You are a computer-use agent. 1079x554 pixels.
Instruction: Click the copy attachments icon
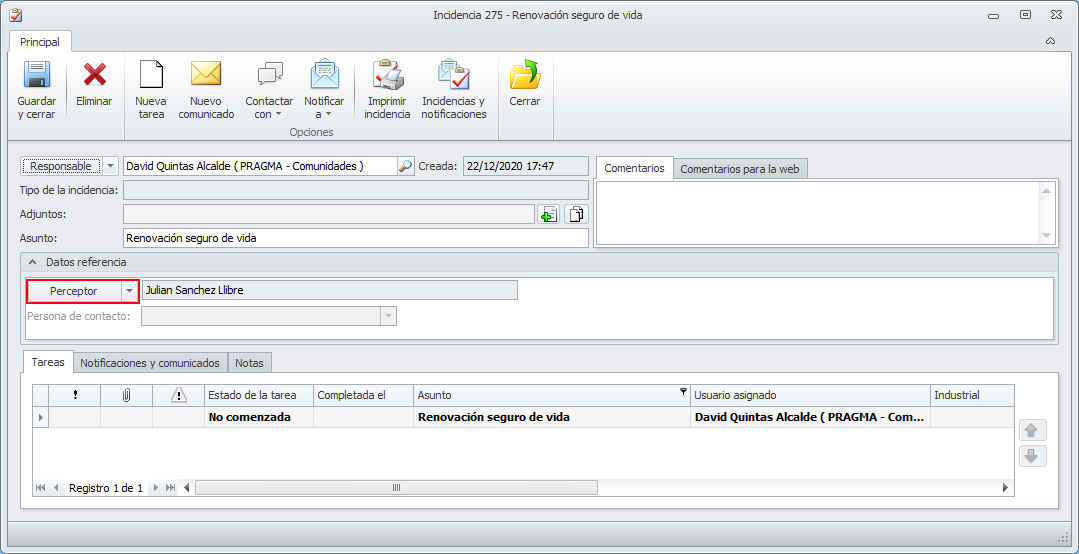click(576, 214)
